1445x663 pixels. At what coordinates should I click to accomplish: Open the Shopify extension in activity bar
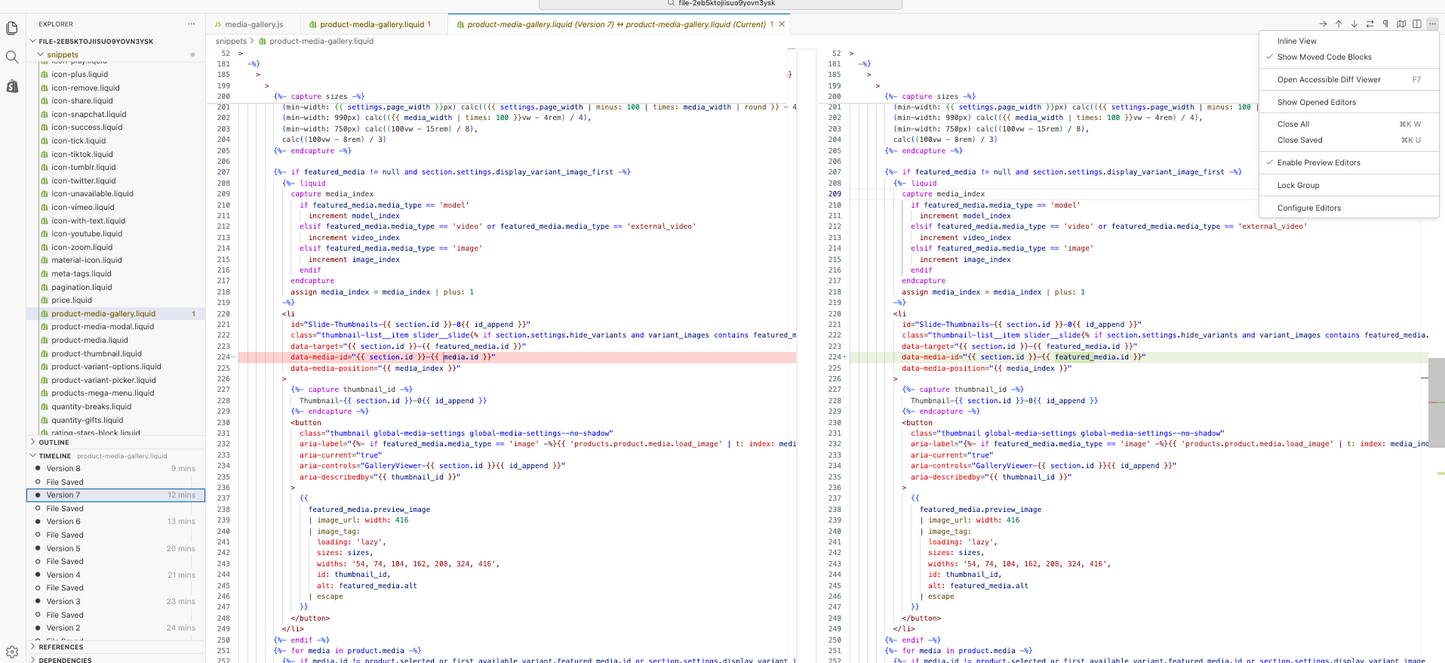[12, 87]
